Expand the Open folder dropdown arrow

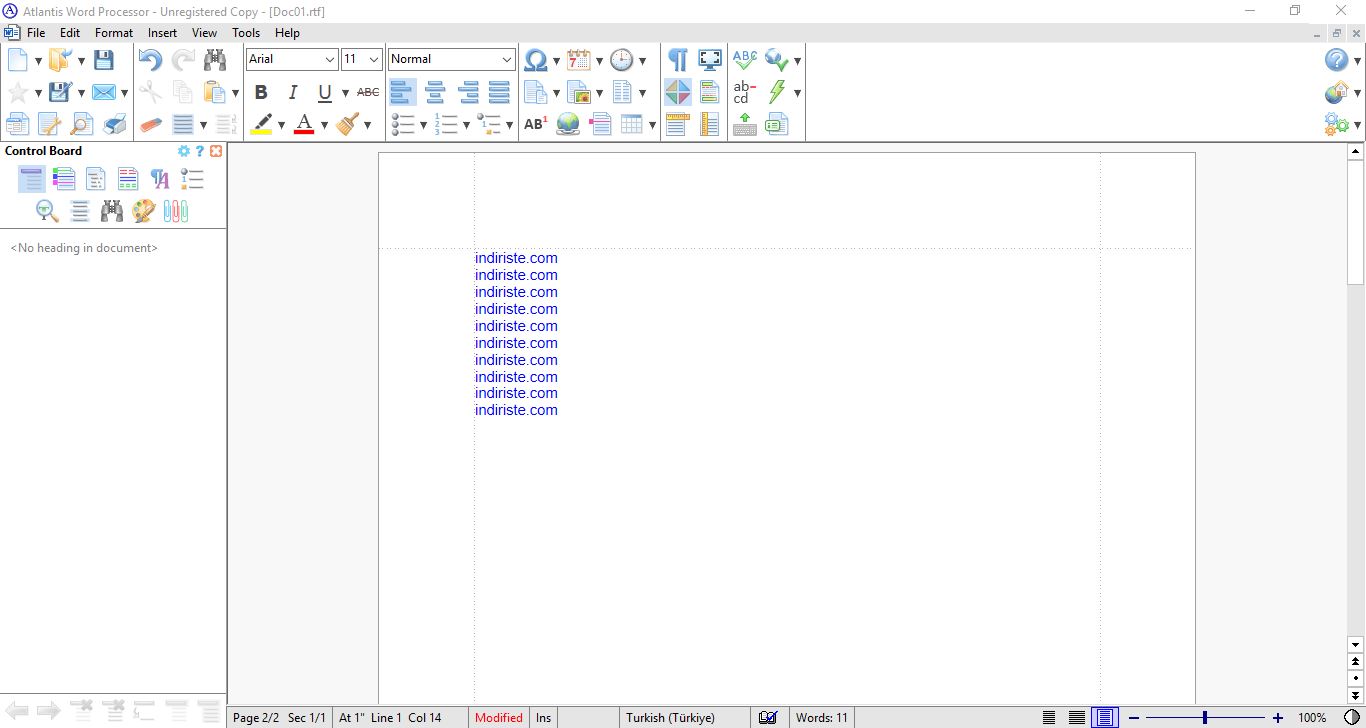[81, 61]
